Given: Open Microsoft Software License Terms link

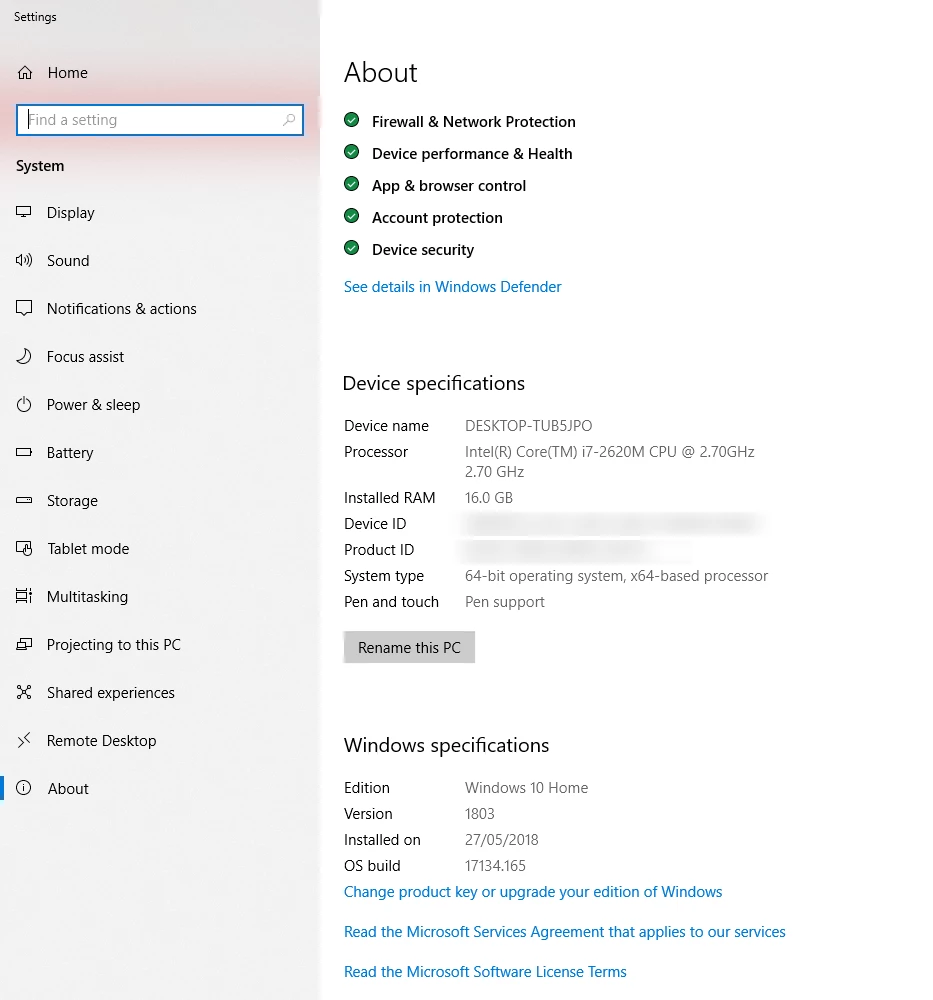Looking at the screenshot, I should coord(485,972).
